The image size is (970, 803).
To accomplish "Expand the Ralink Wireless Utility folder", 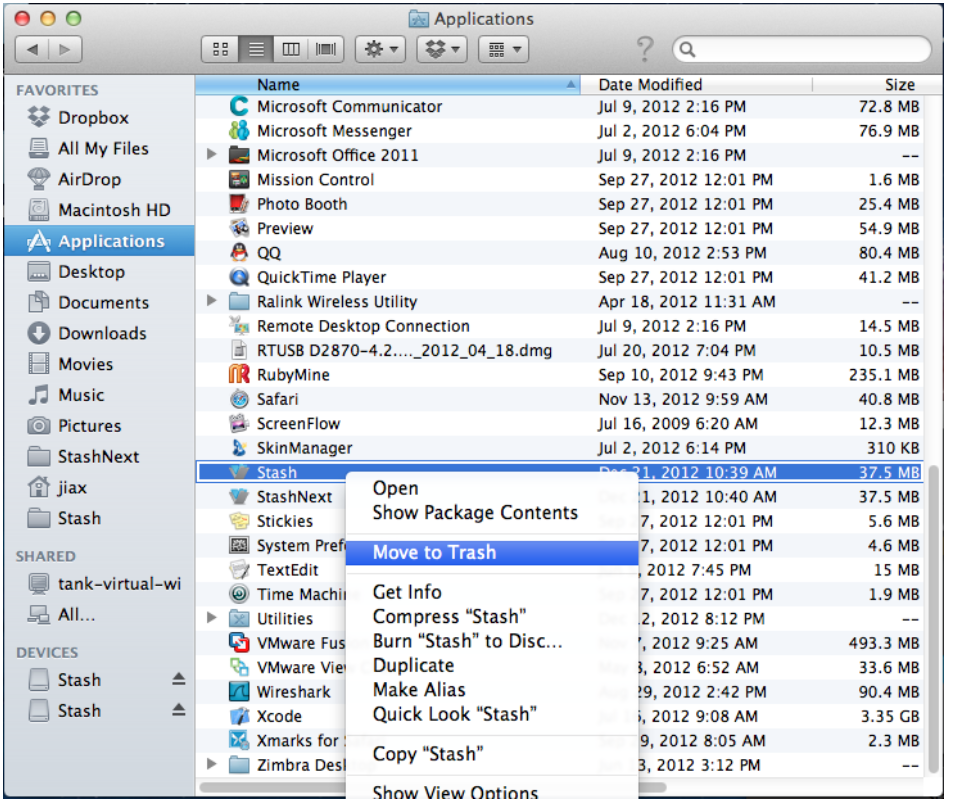I will tap(211, 301).
